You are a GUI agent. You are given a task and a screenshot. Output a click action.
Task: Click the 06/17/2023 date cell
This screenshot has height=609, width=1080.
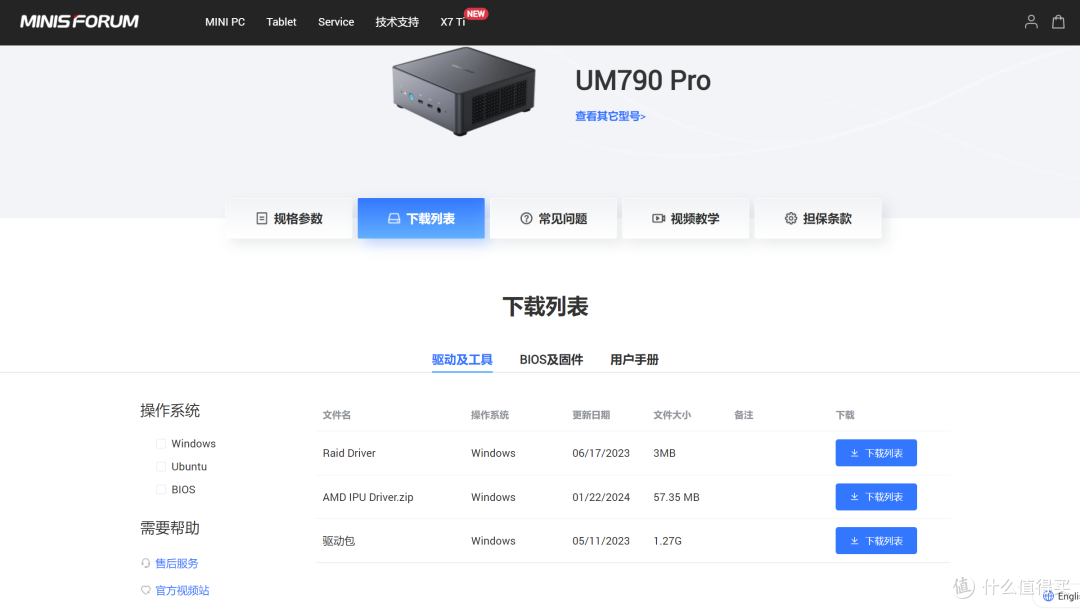coord(601,453)
